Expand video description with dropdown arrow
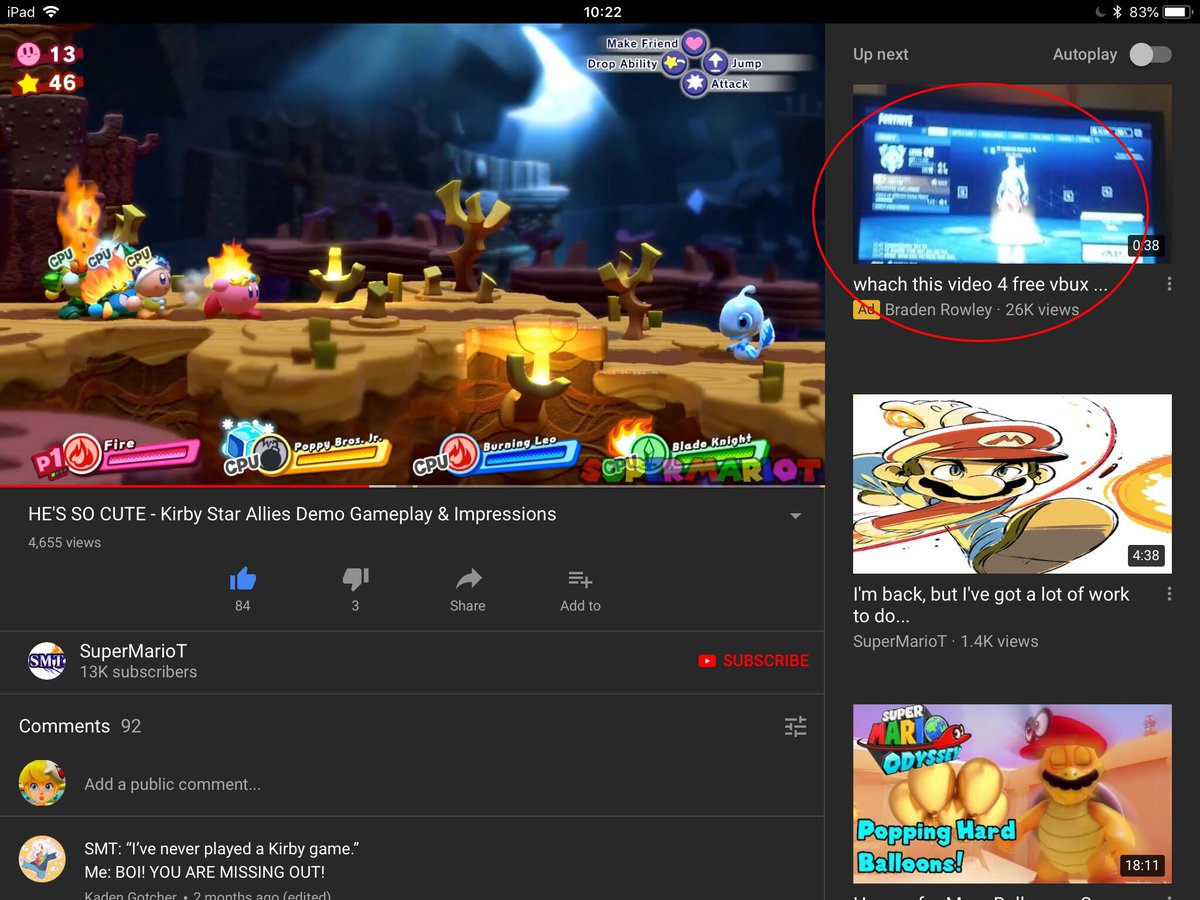This screenshot has width=1200, height=900. tap(795, 516)
